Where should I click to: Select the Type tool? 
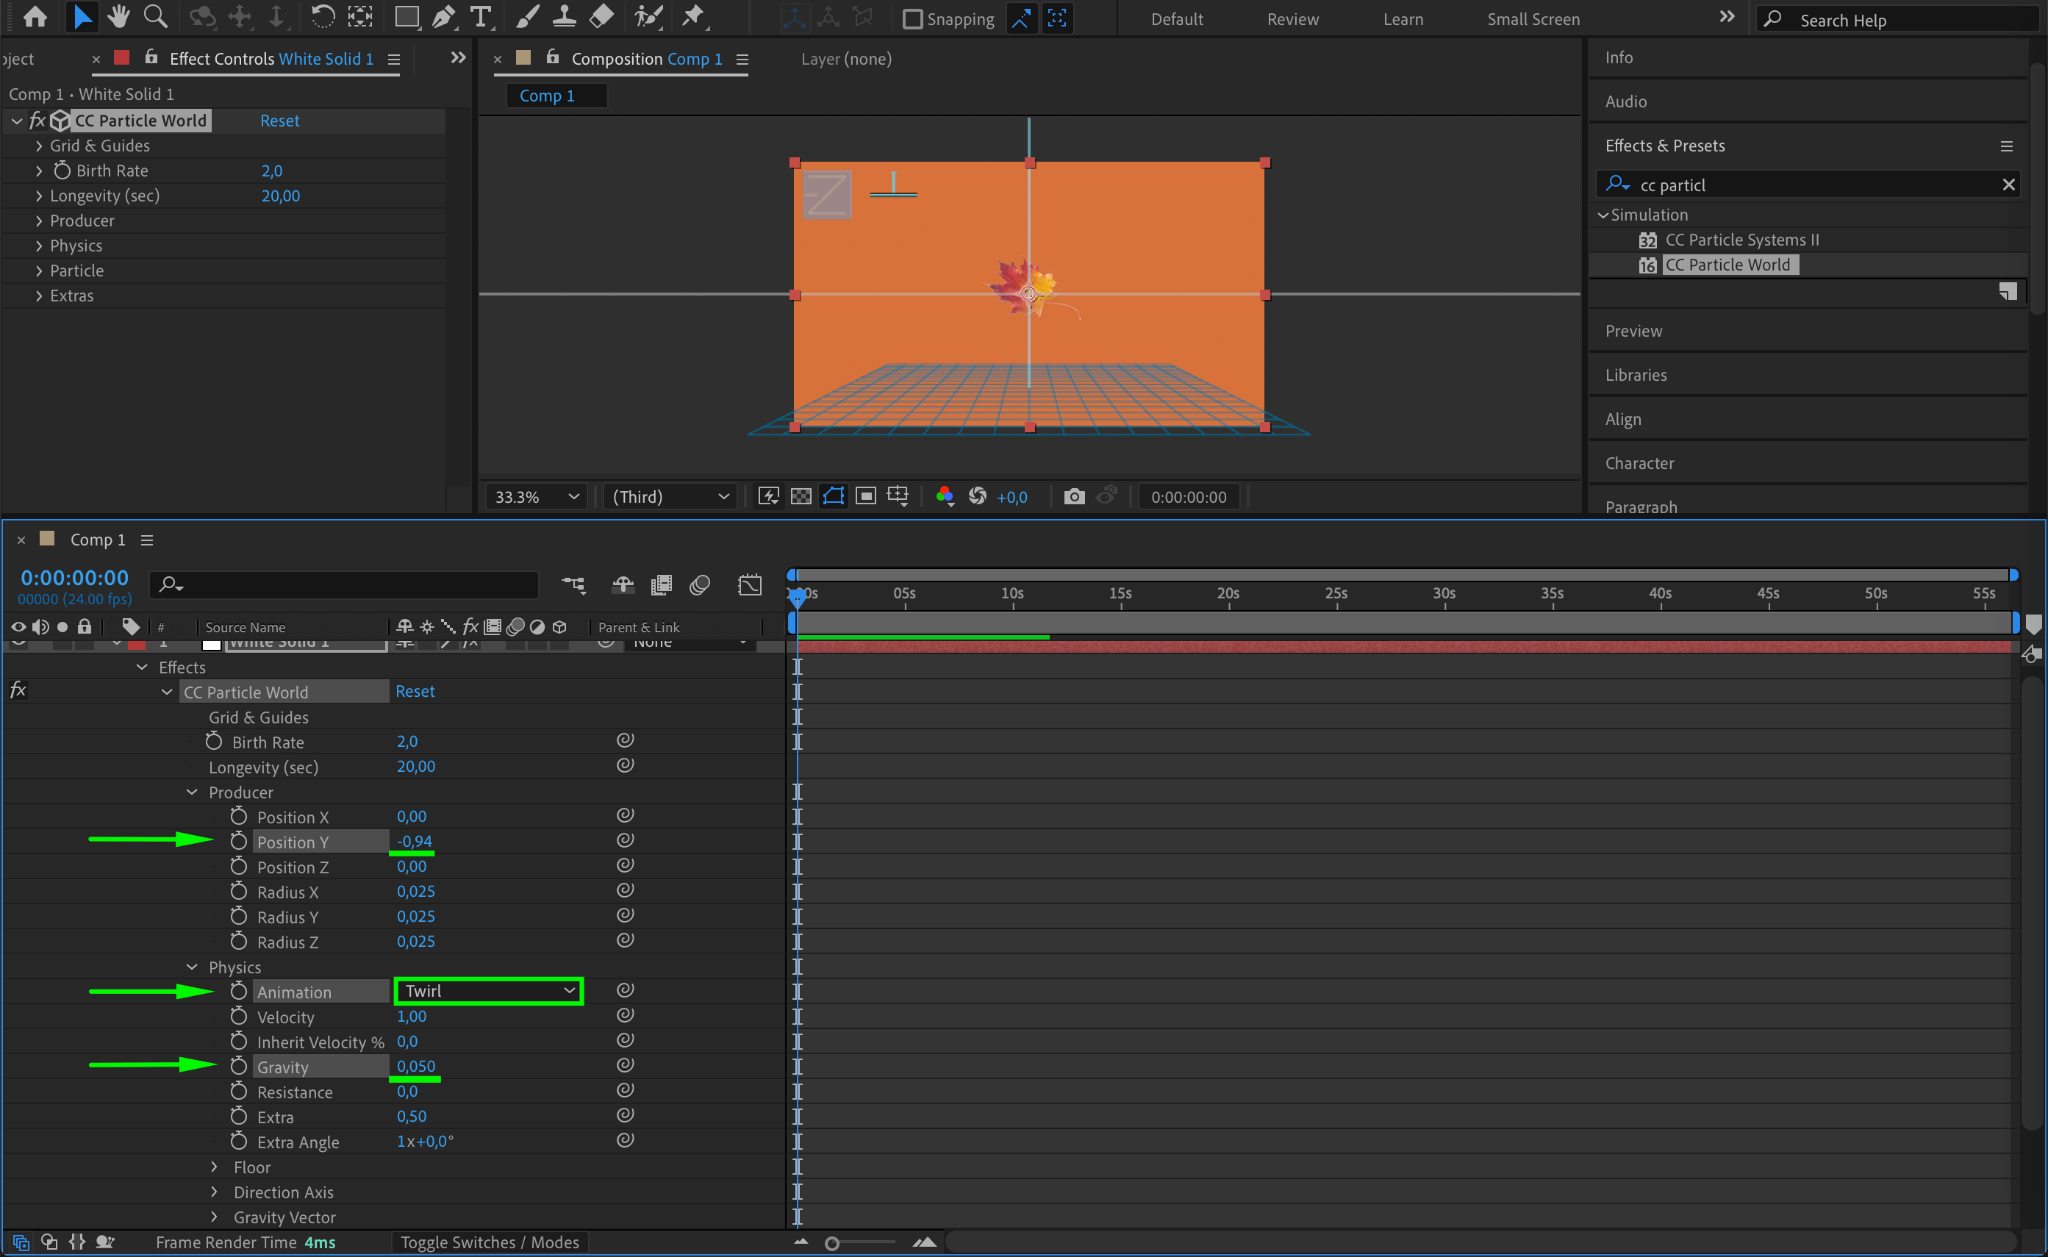point(481,16)
